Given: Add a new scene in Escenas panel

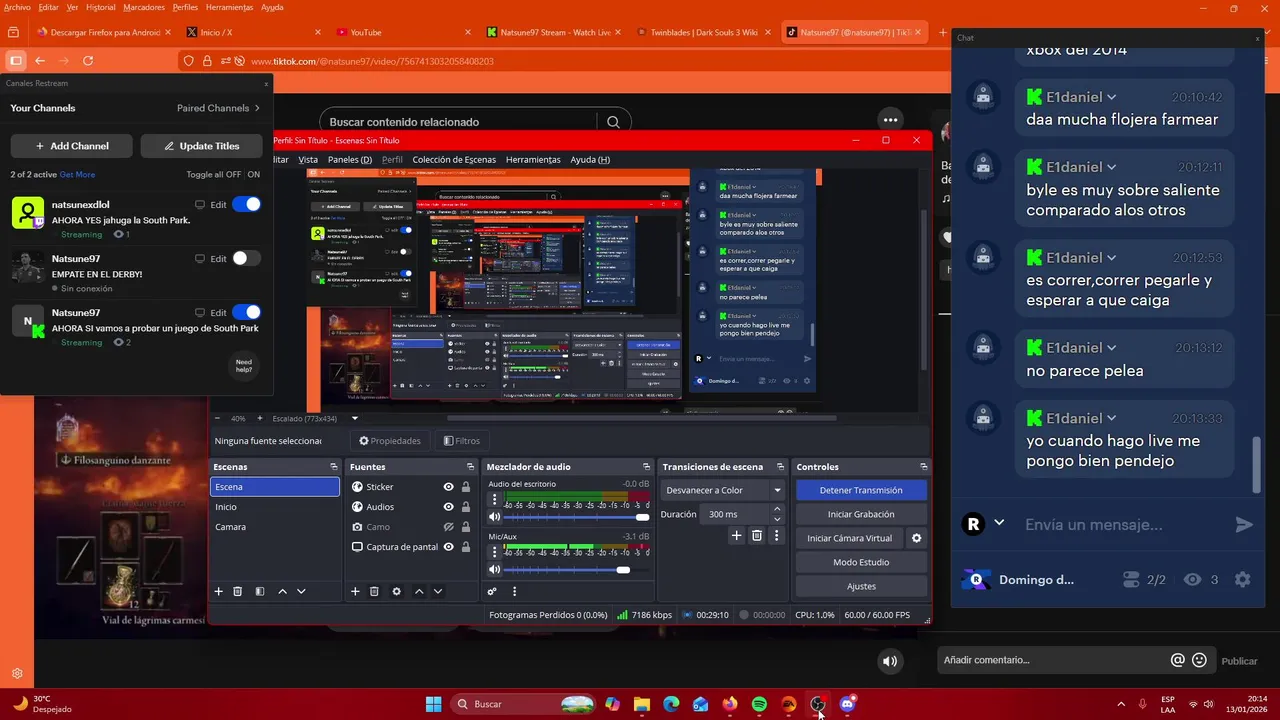Looking at the screenshot, I should (x=218, y=591).
